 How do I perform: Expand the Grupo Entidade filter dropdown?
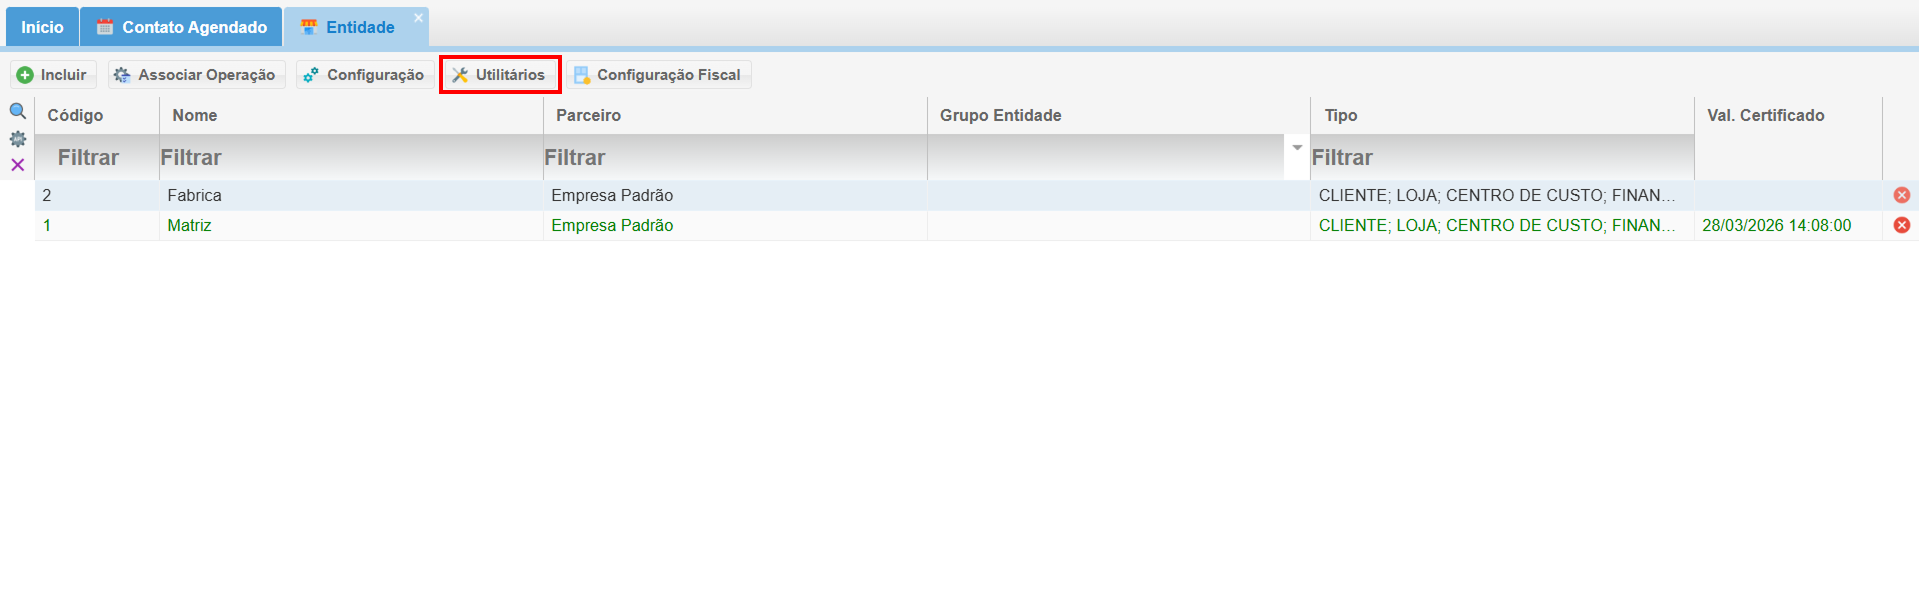pos(1297,148)
